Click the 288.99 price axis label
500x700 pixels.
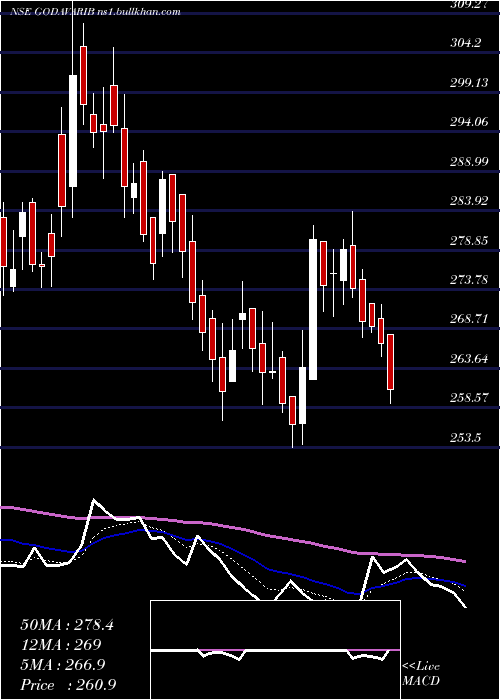coord(469,162)
